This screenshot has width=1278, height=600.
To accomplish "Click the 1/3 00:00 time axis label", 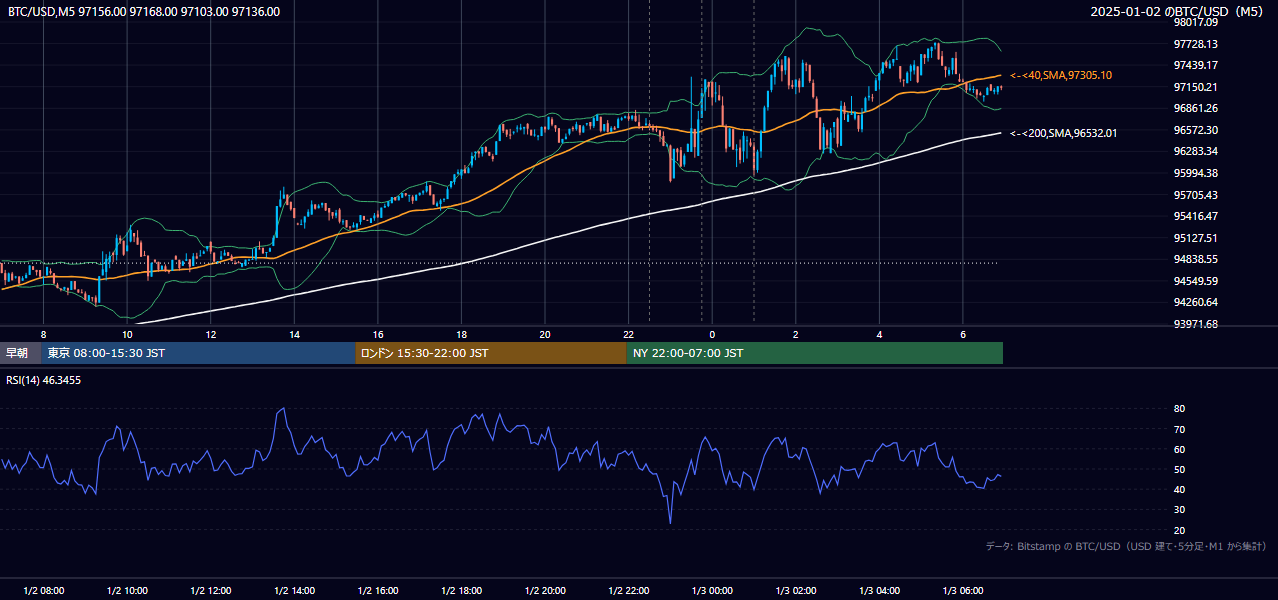I will pos(712,590).
